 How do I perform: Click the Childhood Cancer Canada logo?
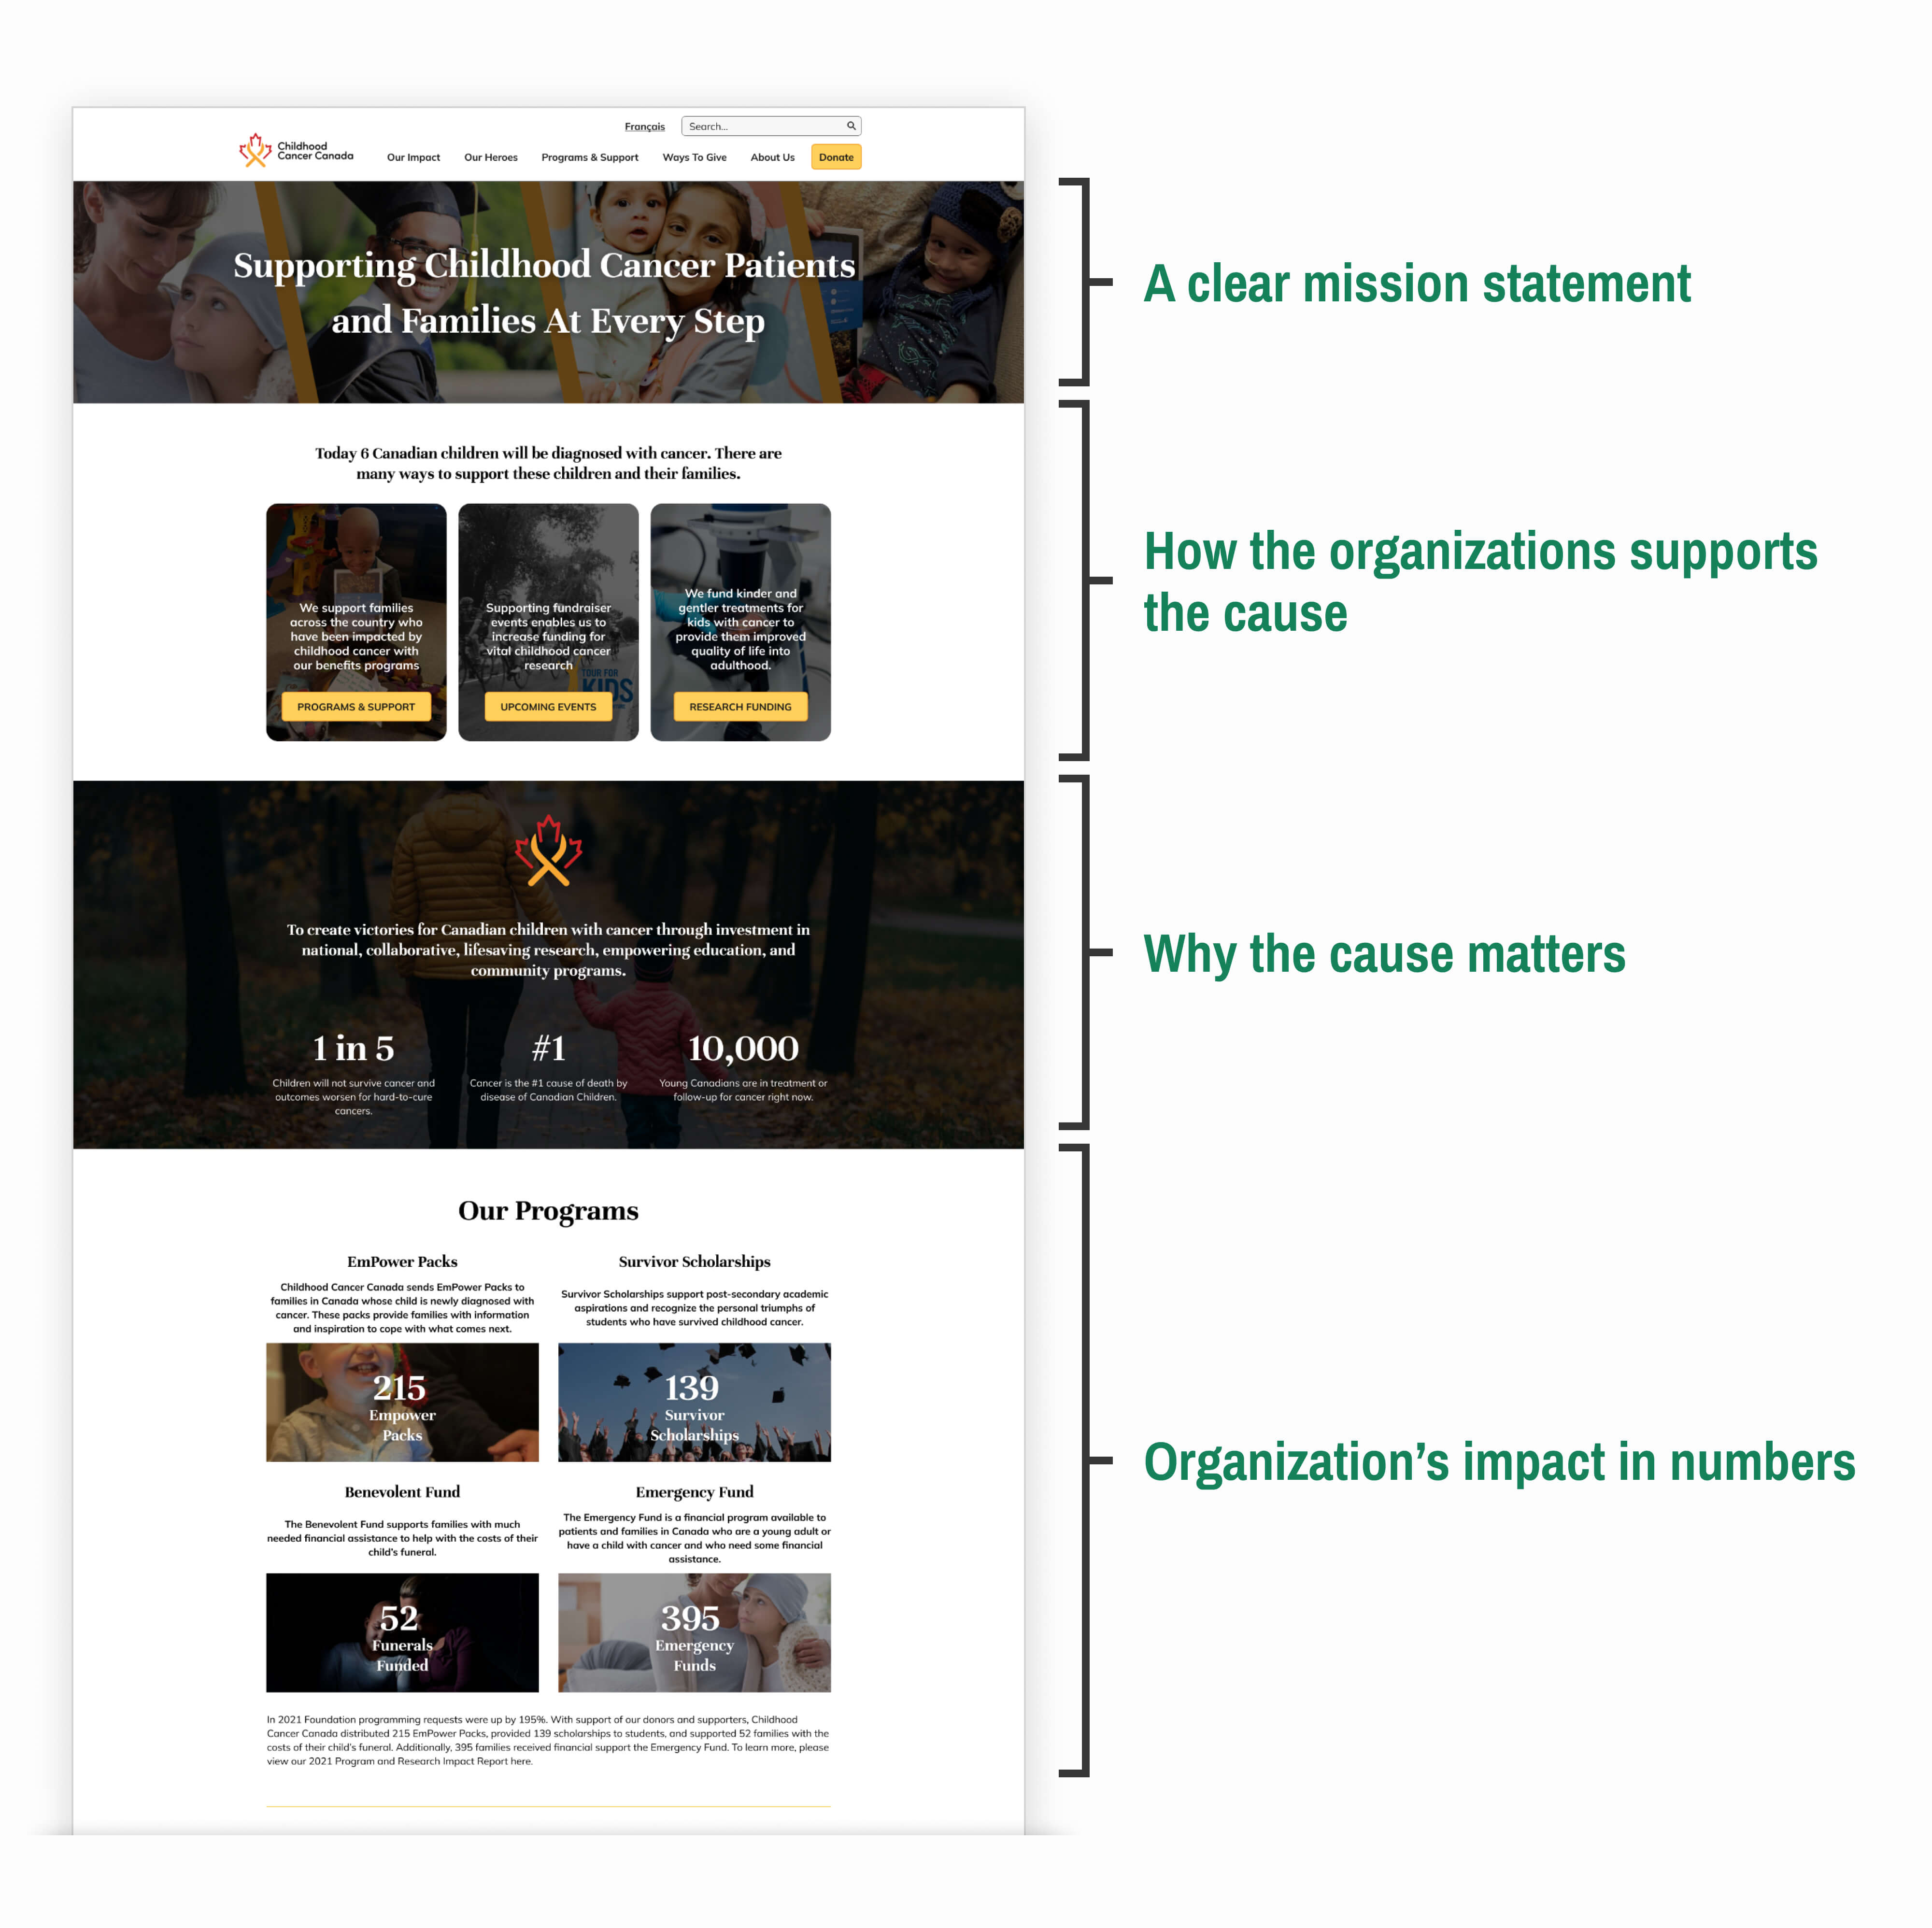tap(296, 151)
